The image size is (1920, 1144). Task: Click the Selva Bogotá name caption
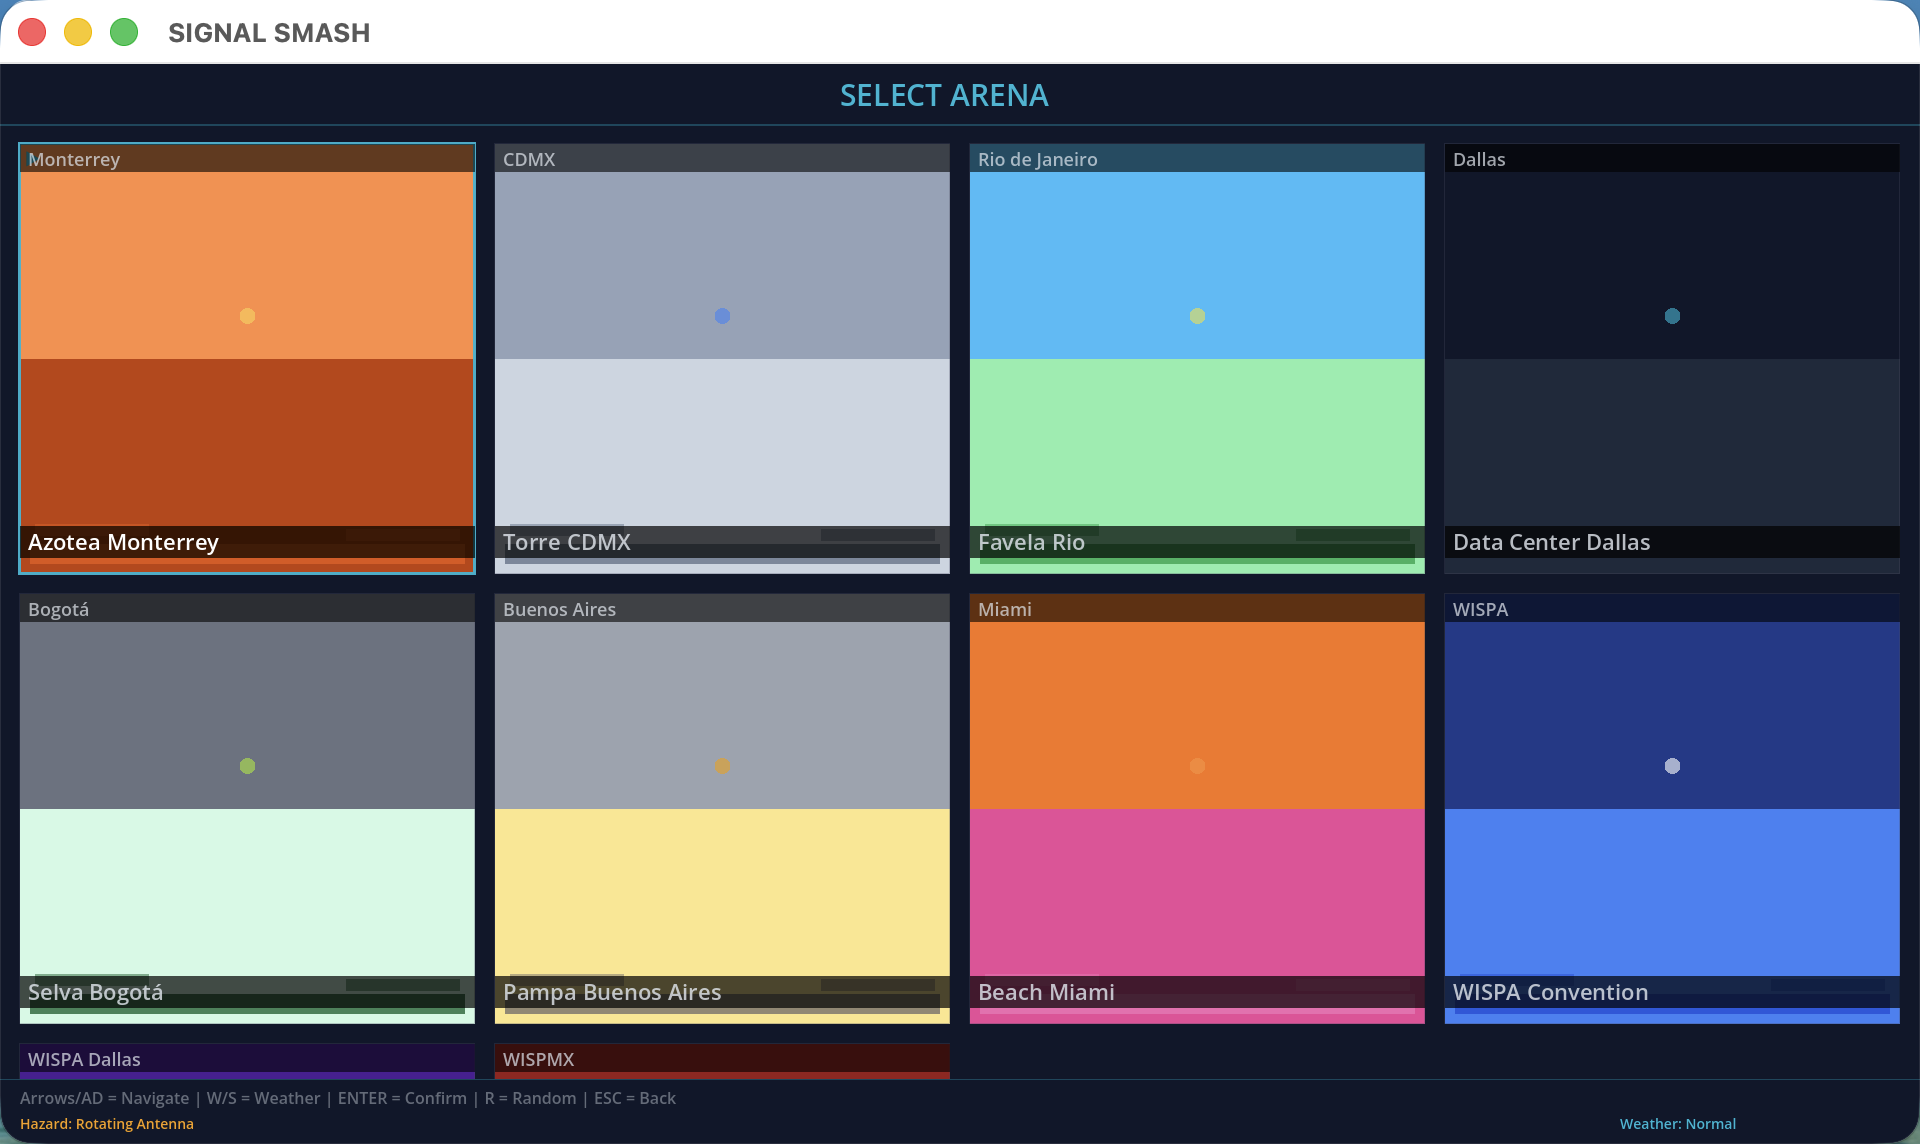(95, 992)
